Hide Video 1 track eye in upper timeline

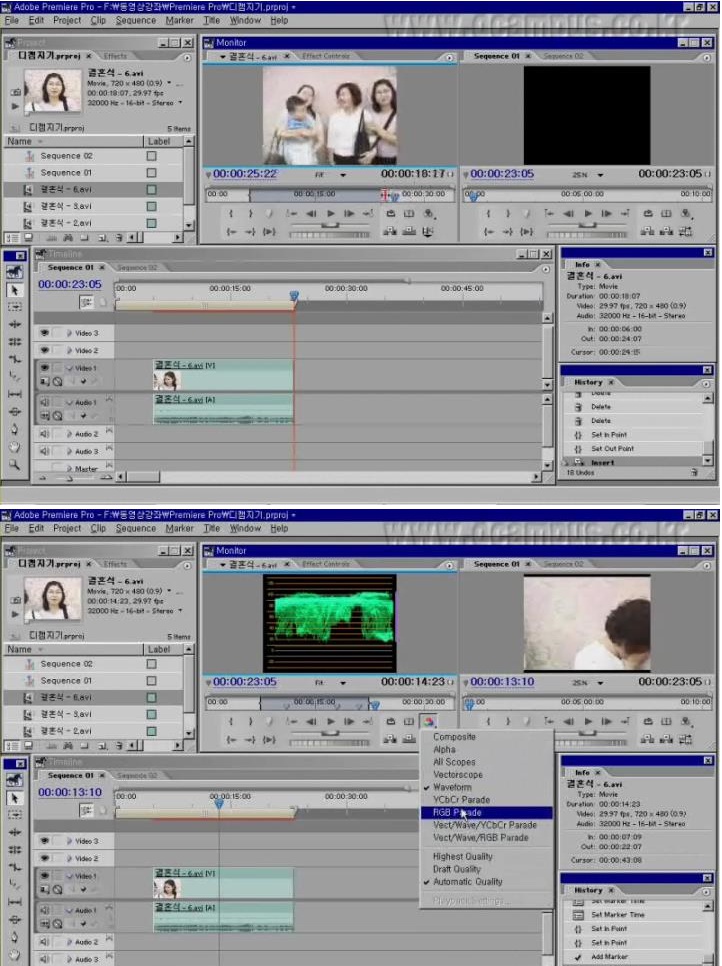click(44, 368)
